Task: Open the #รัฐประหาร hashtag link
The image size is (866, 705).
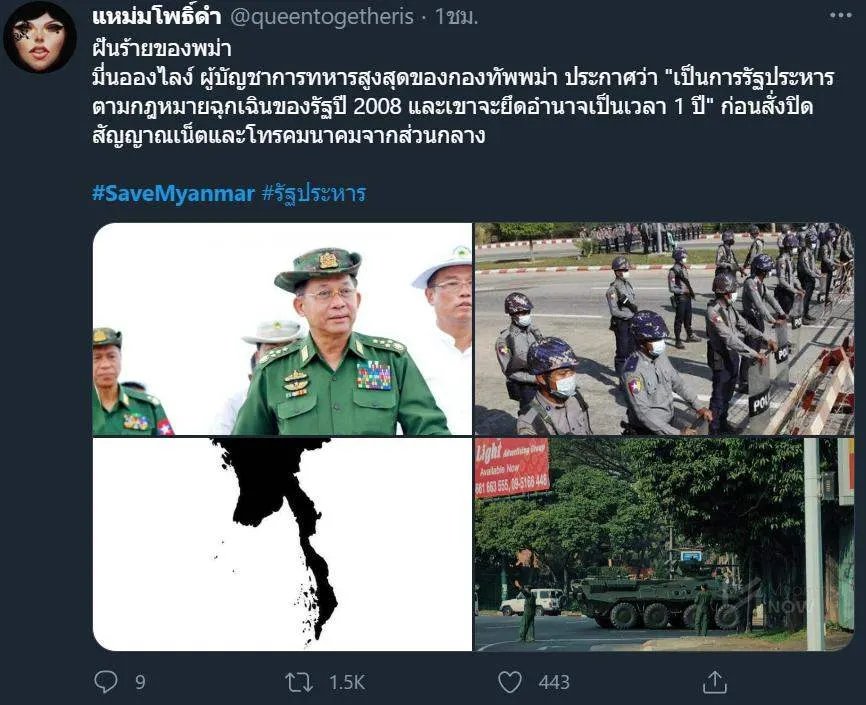Action: coord(314,194)
